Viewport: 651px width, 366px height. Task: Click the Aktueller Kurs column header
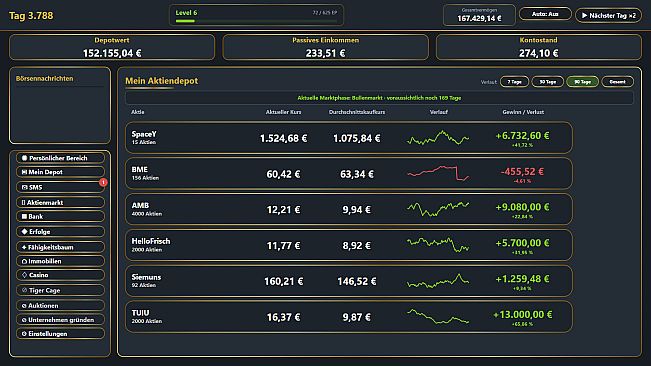[284, 112]
